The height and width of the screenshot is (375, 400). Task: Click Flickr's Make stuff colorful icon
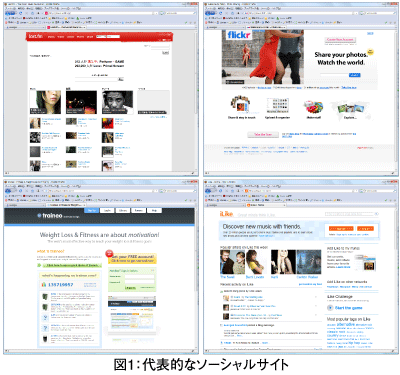[313, 107]
